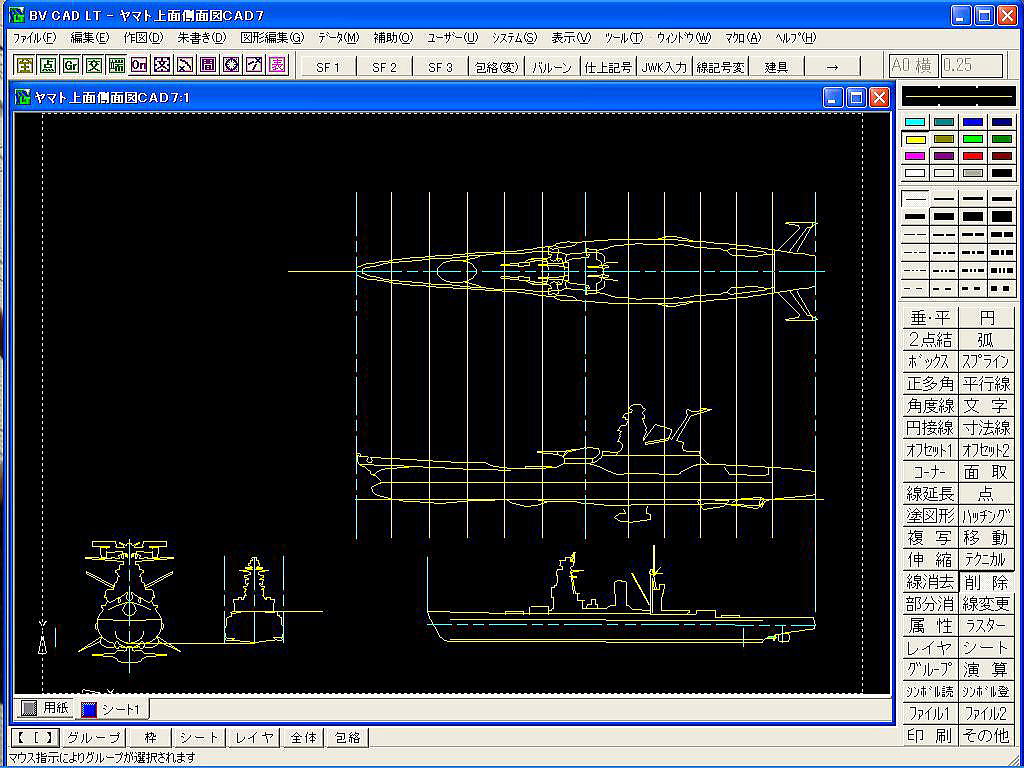This screenshot has width=1024, height=768.
Task: Open the ファイル(F) menu
Action: tap(35, 38)
